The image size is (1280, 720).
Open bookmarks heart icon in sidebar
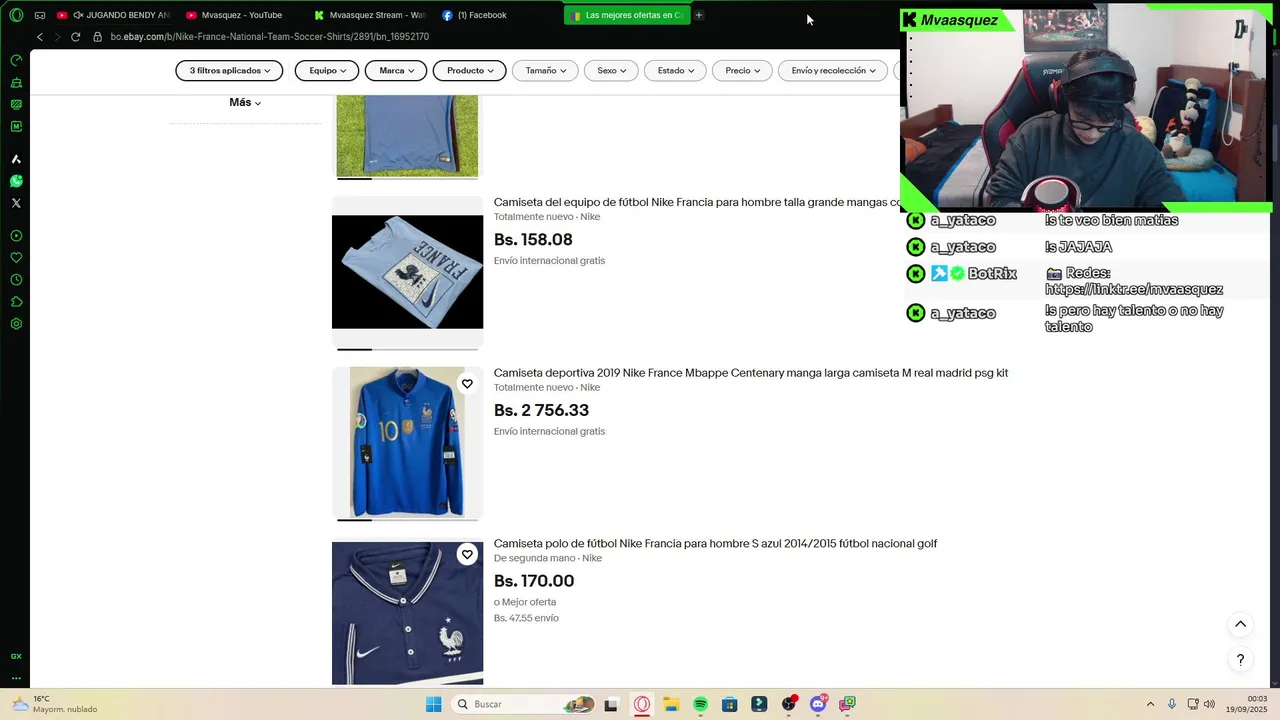pyautogui.click(x=16, y=258)
